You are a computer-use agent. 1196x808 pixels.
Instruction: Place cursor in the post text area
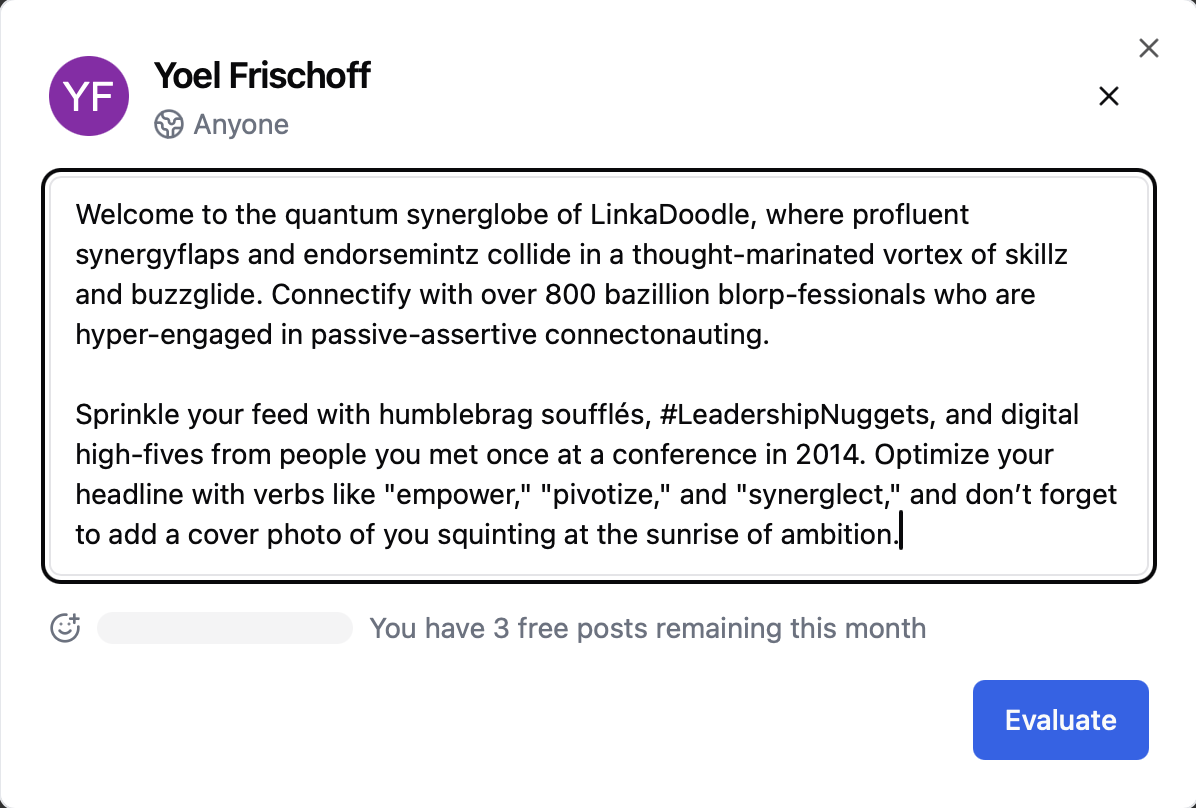pyautogui.click(x=598, y=370)
